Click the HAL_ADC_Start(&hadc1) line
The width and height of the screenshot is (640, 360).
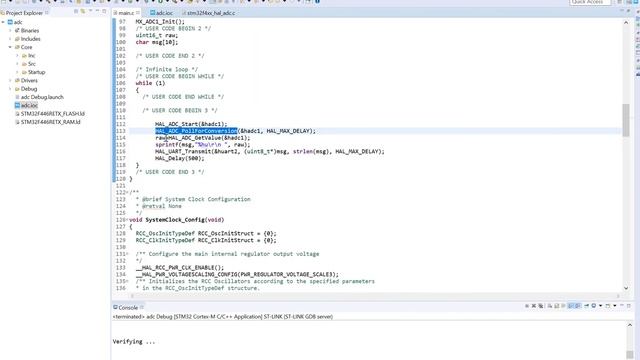191,124
